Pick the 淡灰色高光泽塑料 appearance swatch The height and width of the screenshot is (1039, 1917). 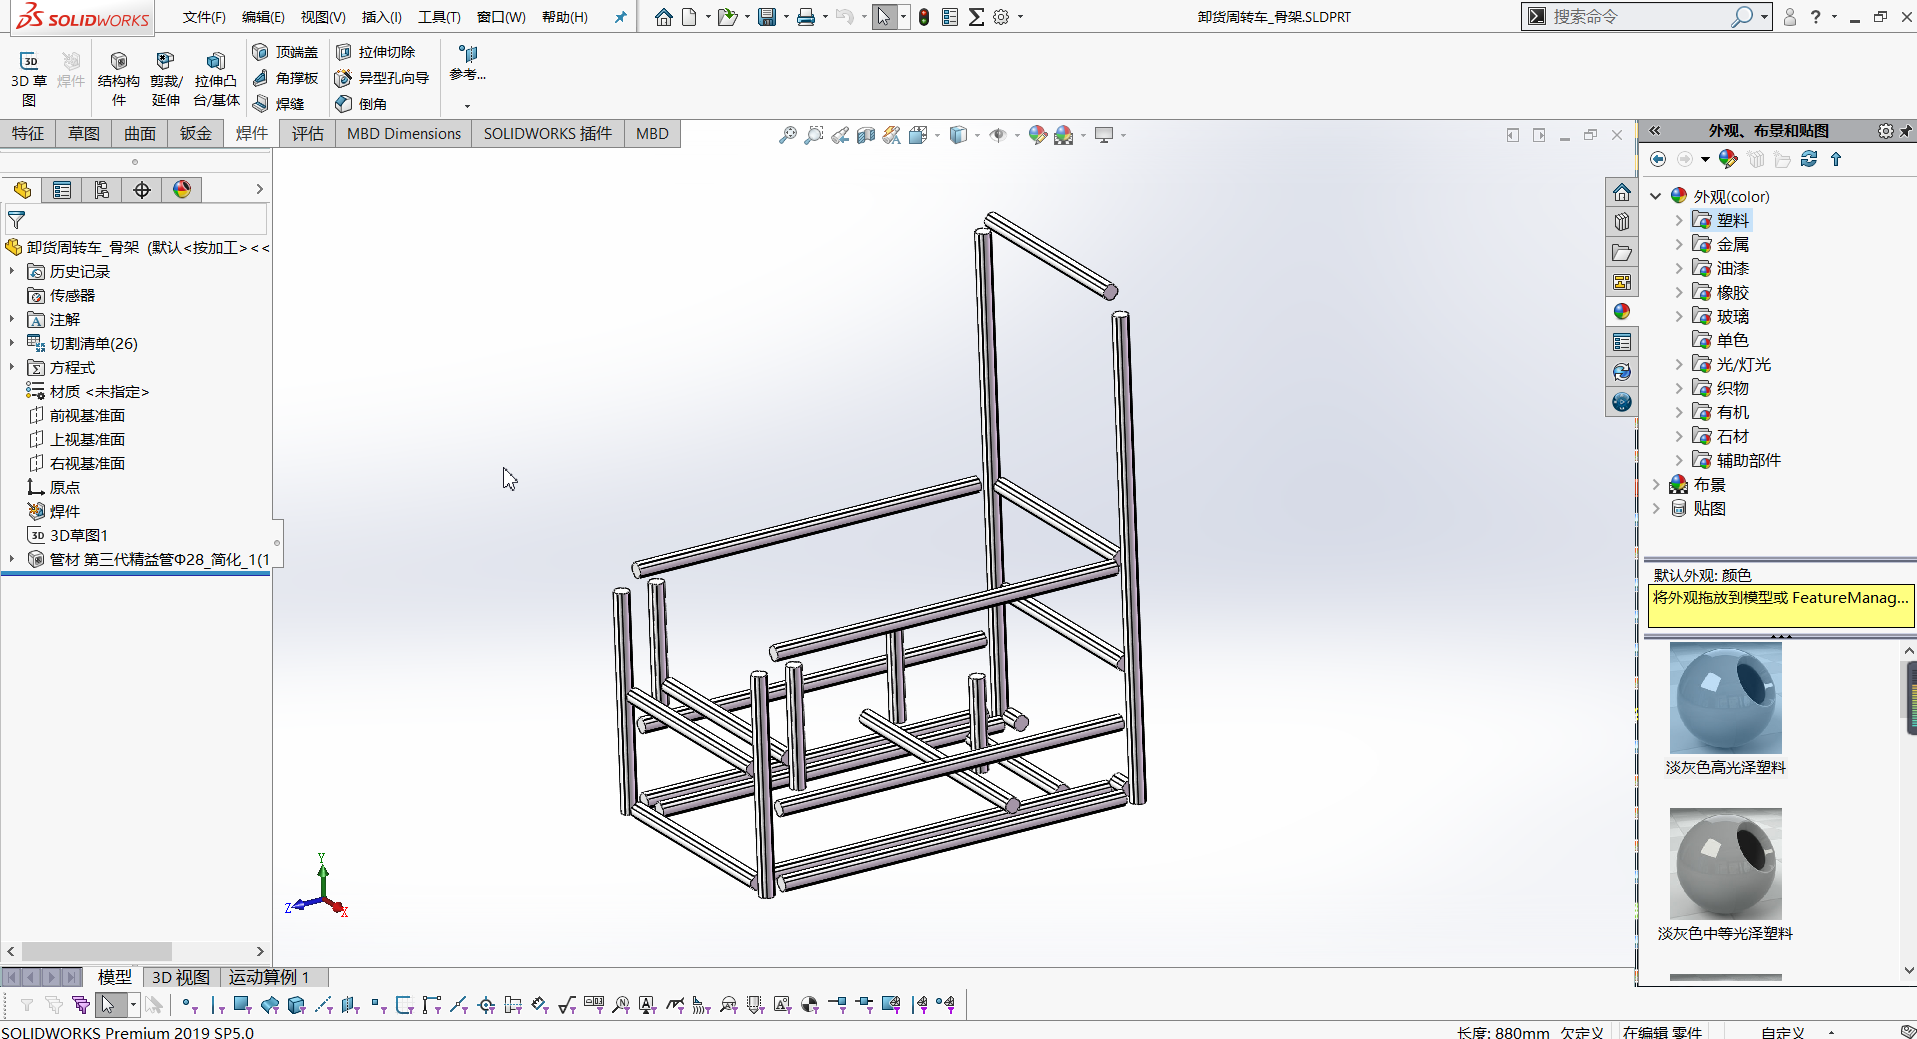pos(1726,698)
